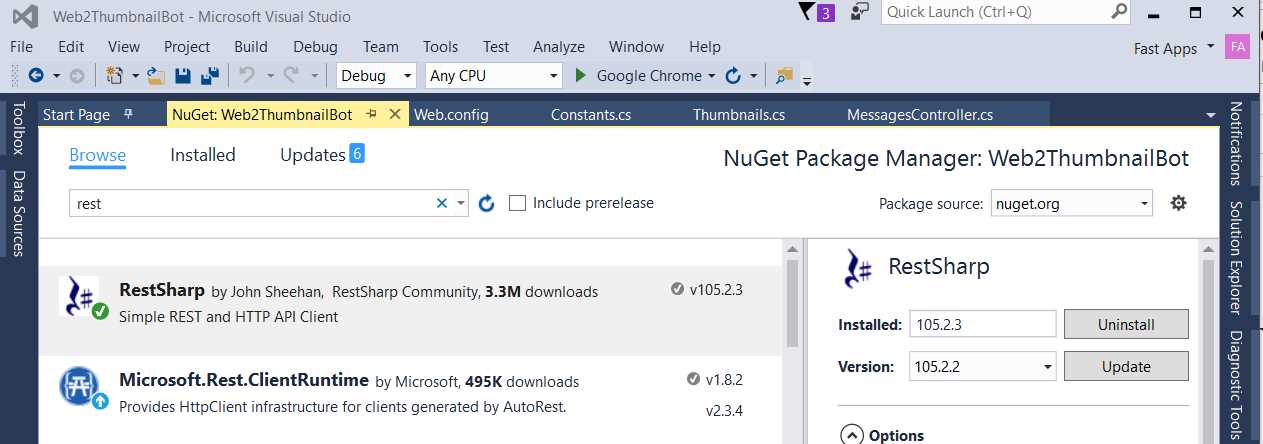Screen dimensions: 1263x444
Task: Open the Solution Explorer side panel
Action: [1236, 257]
